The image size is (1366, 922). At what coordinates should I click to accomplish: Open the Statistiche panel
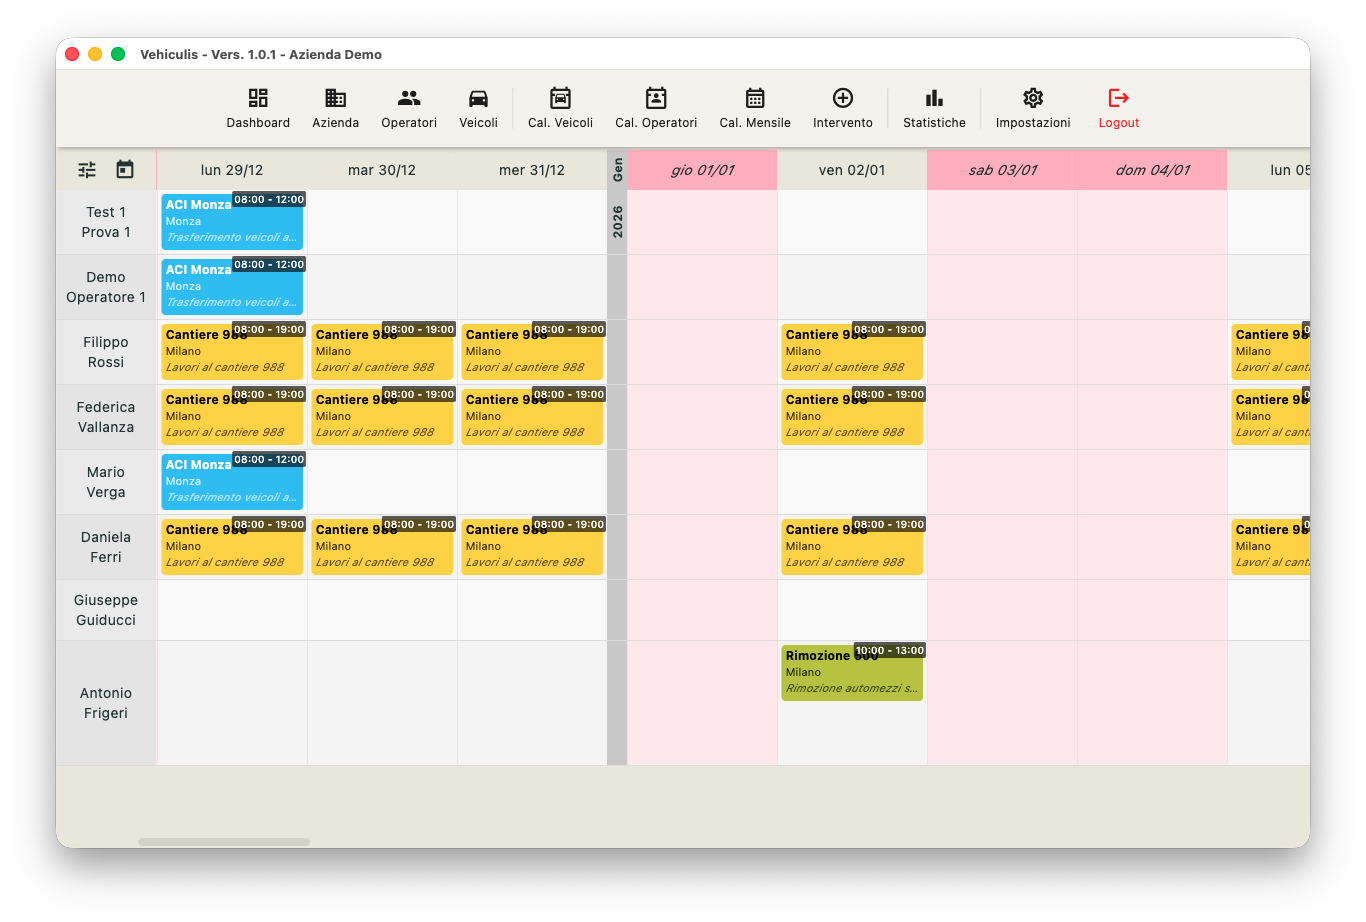click(933, 108)
